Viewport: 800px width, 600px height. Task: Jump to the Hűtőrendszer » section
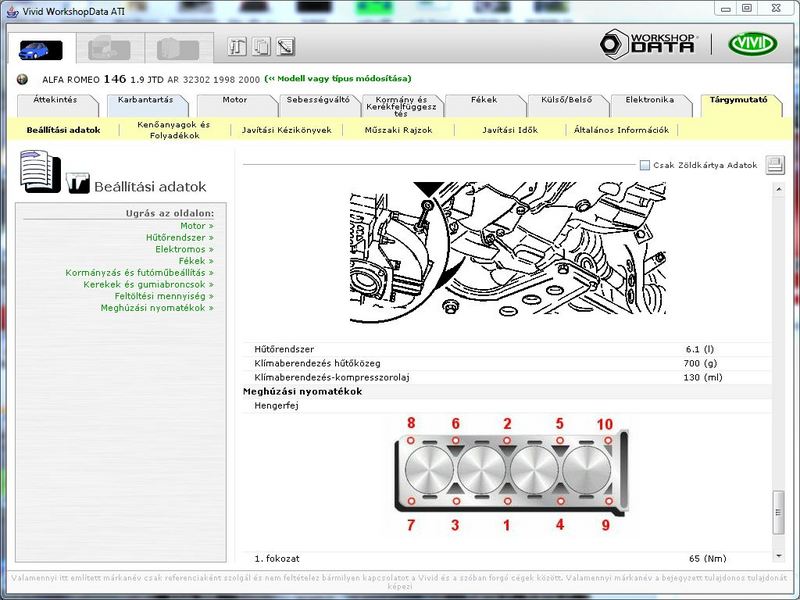click(x=180, y=238)
